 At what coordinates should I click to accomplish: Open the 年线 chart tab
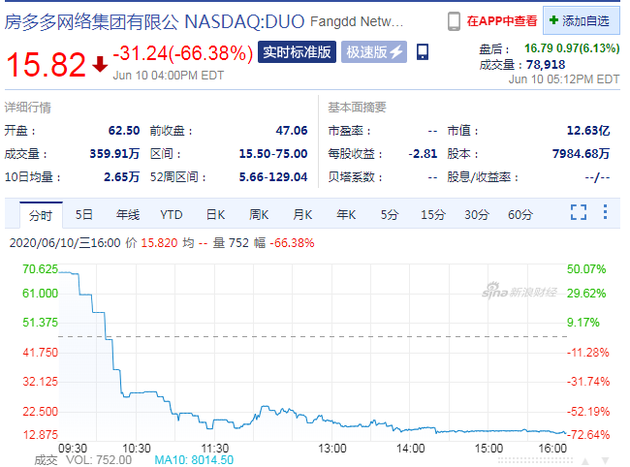[x=127, y=215]
